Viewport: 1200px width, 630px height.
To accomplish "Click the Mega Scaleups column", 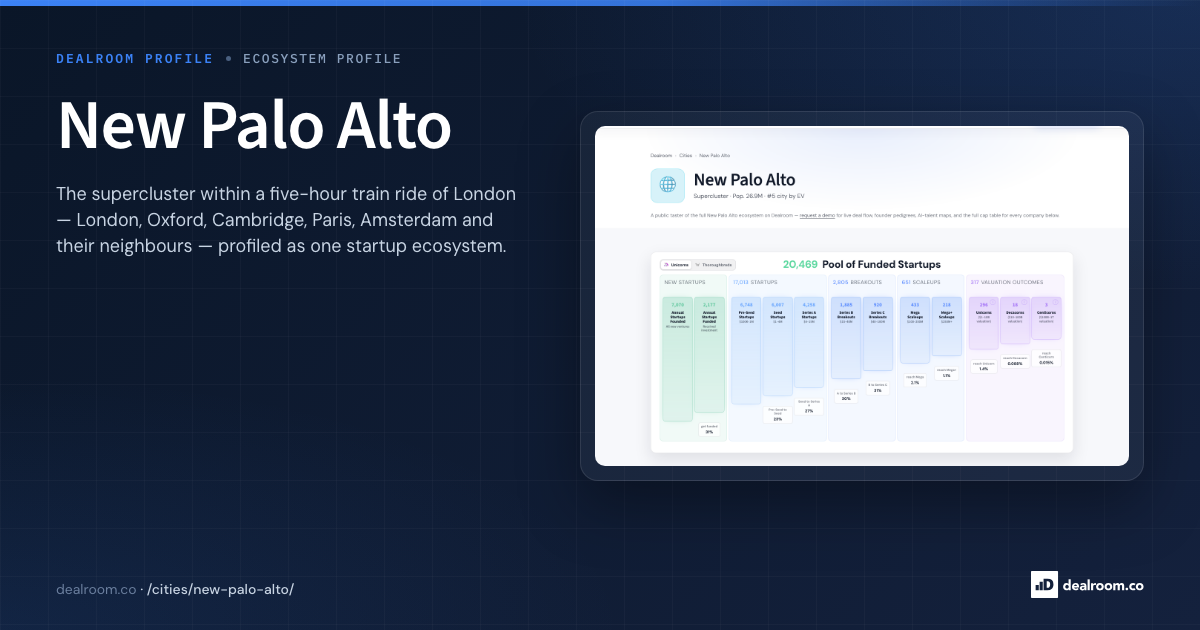I will click(915, 329).
